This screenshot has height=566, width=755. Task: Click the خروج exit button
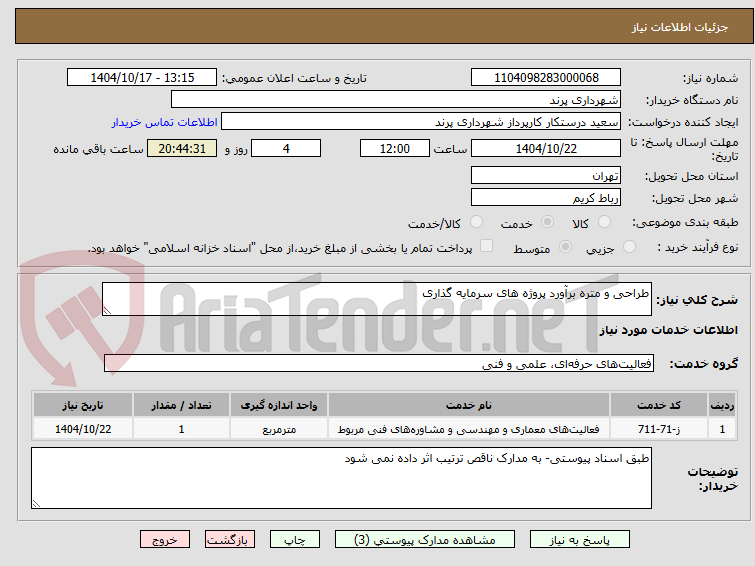[165, 540]
